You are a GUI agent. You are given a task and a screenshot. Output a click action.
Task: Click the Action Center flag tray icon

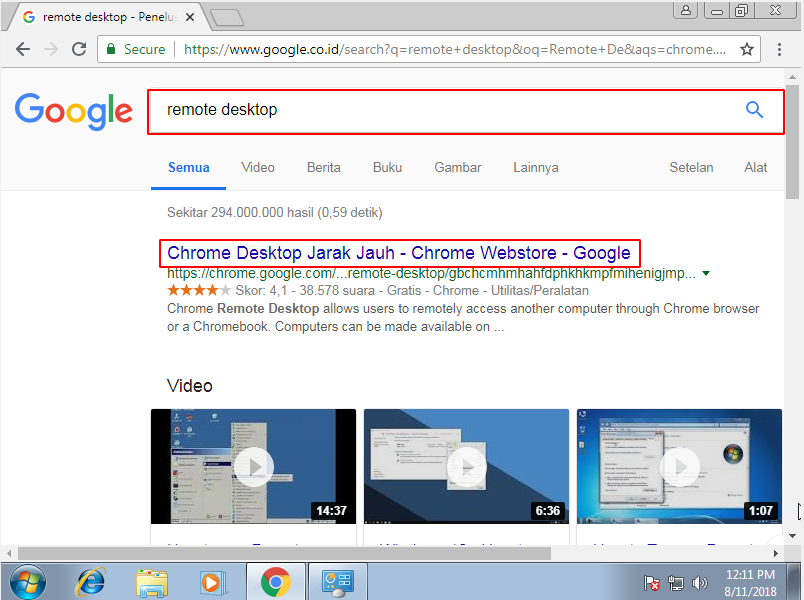pyautogui.click(x=652, y=583)
